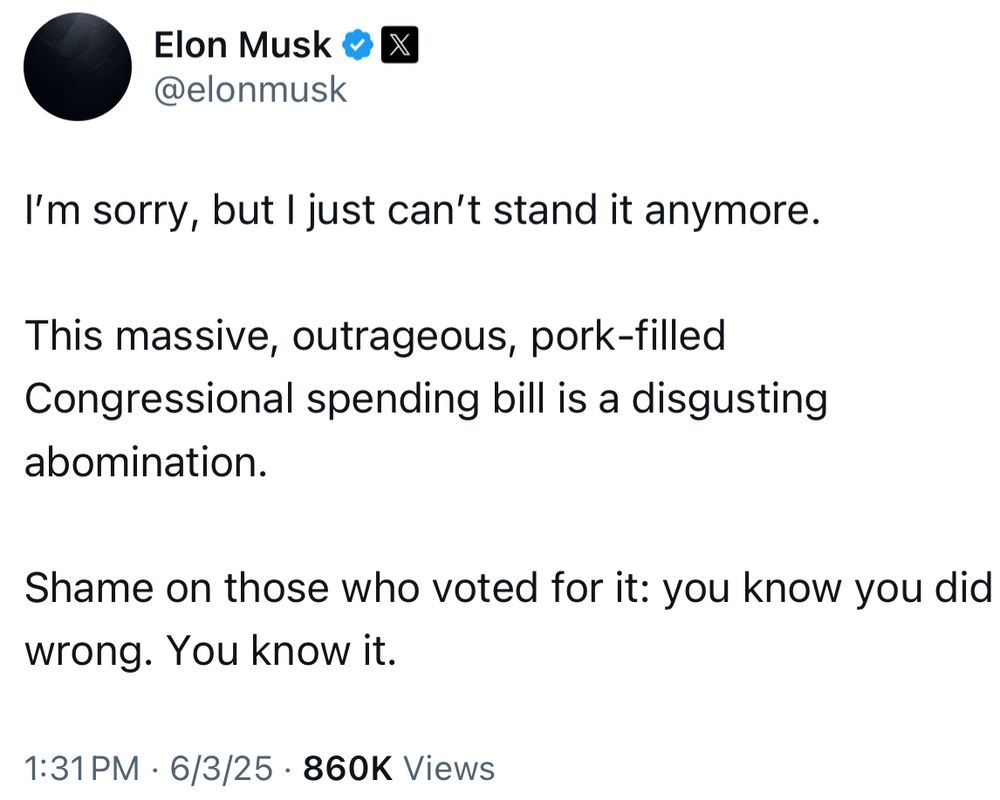Click the "Shame on those who voted" text
The height and width of the screenshot is (800, 1000).
(x=281, y=587)
